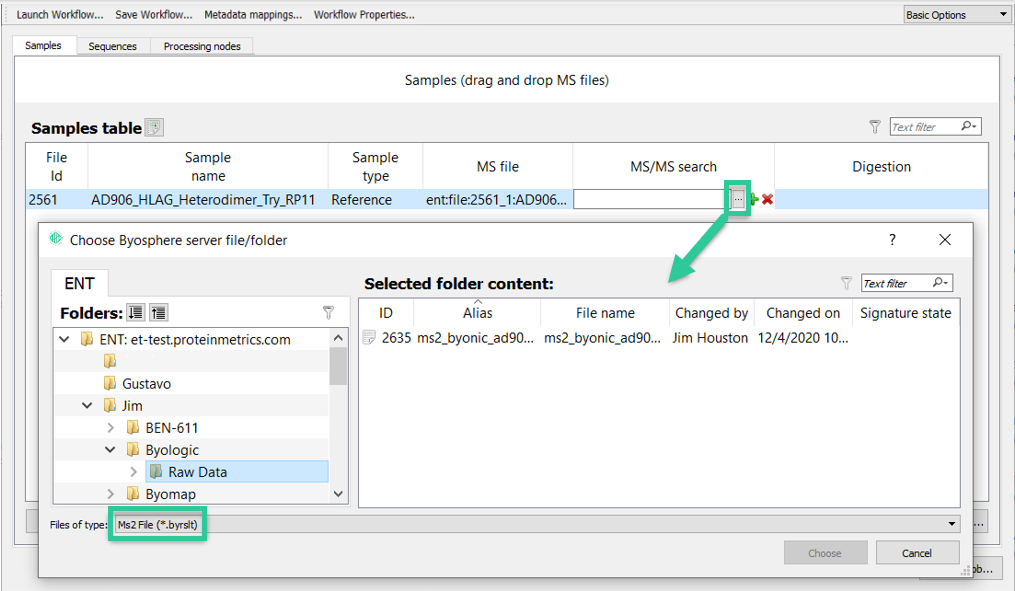Screen dimensions: 1015x591
Task: Switch to the Processing nodes tab
Action: [202, 46]
